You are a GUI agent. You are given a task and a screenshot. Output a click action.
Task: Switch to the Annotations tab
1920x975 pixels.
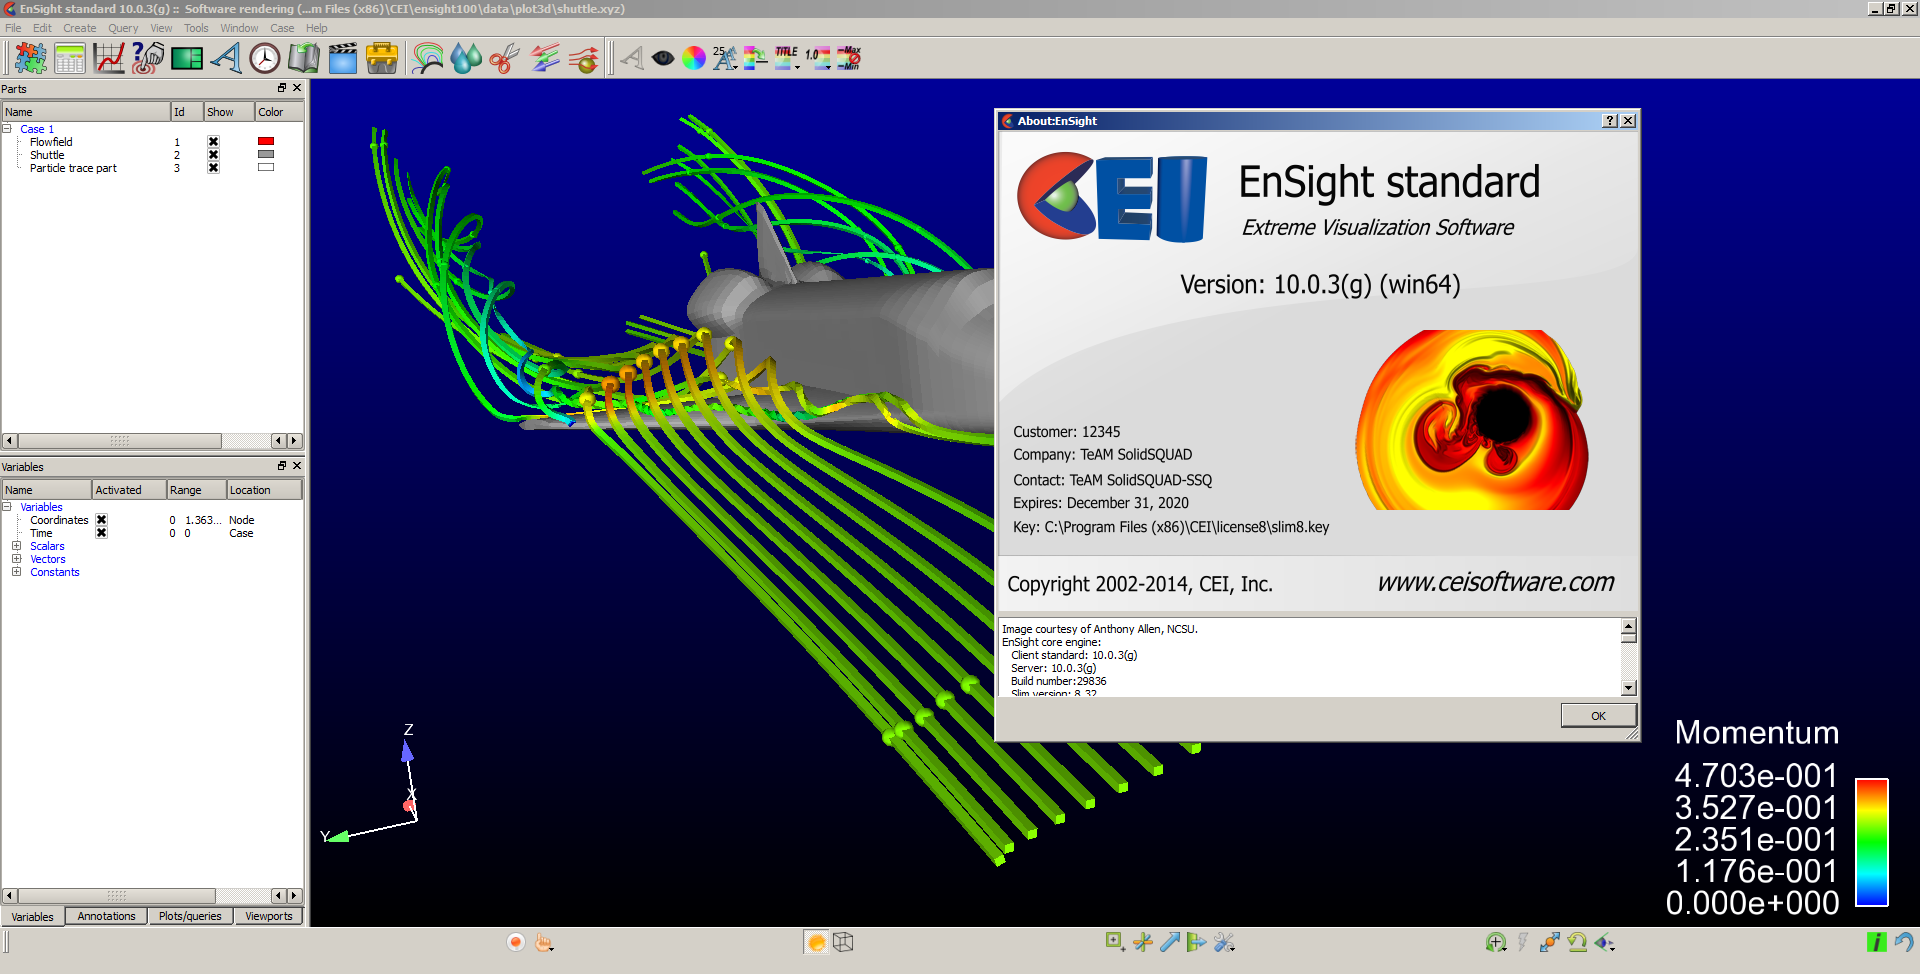coord(106,916)
